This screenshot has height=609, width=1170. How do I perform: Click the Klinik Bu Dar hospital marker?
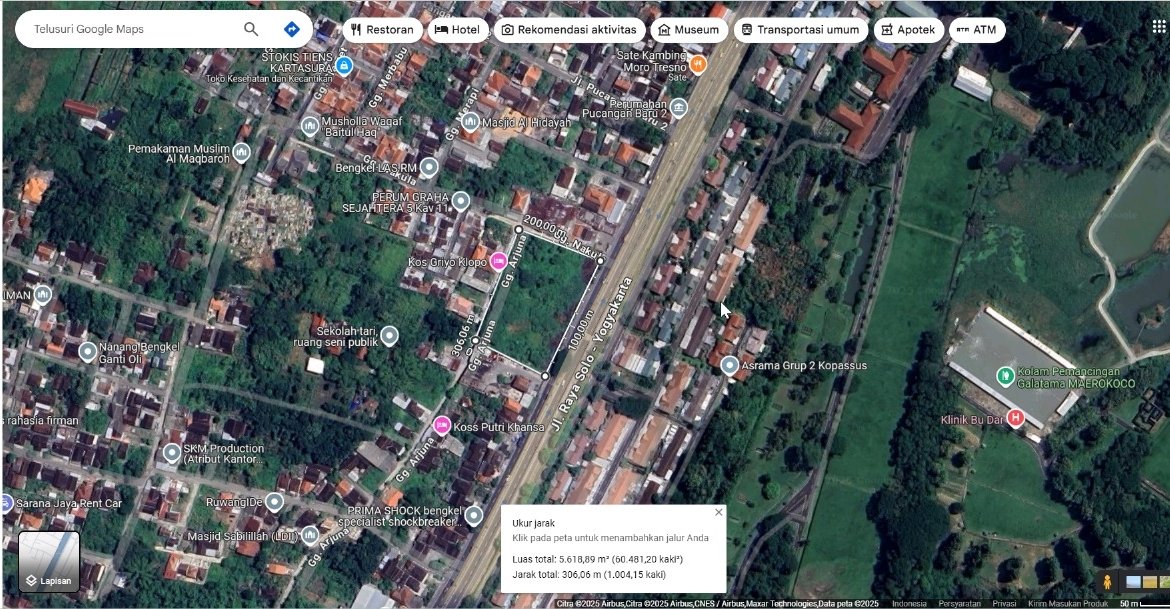coord(1016,418)
